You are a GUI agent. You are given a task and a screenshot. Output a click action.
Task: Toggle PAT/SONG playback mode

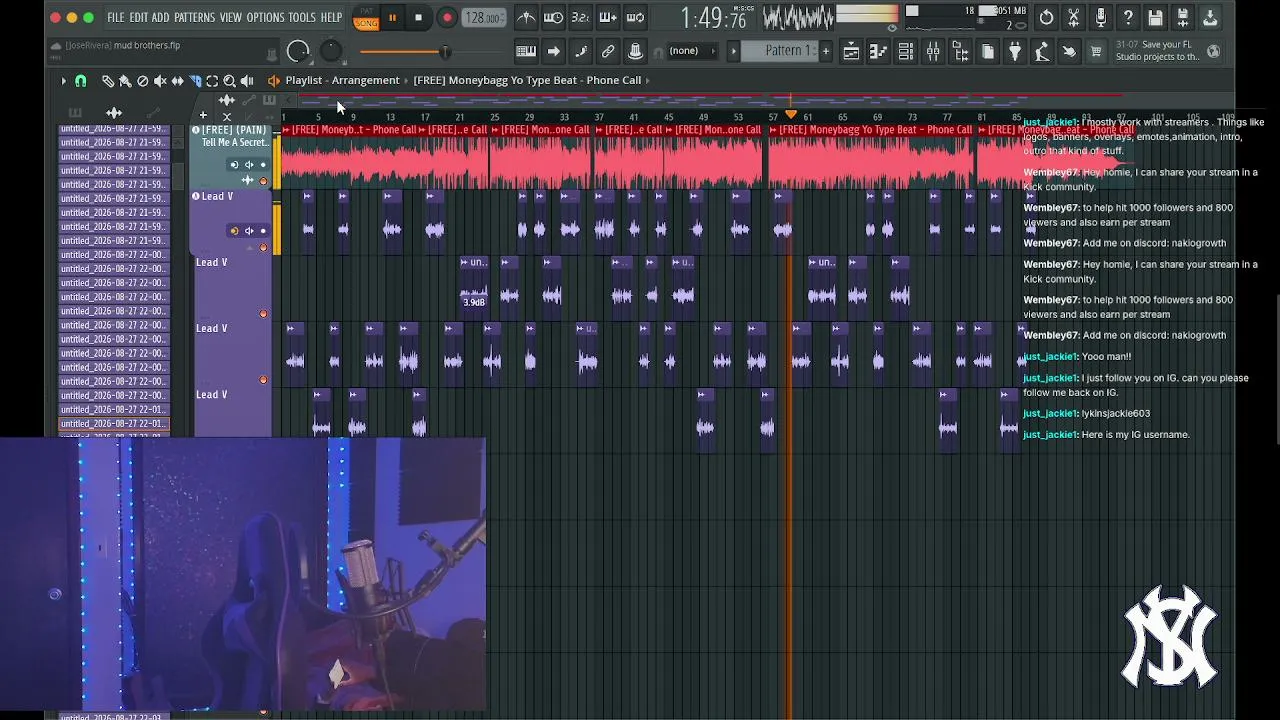click(366, 18)
